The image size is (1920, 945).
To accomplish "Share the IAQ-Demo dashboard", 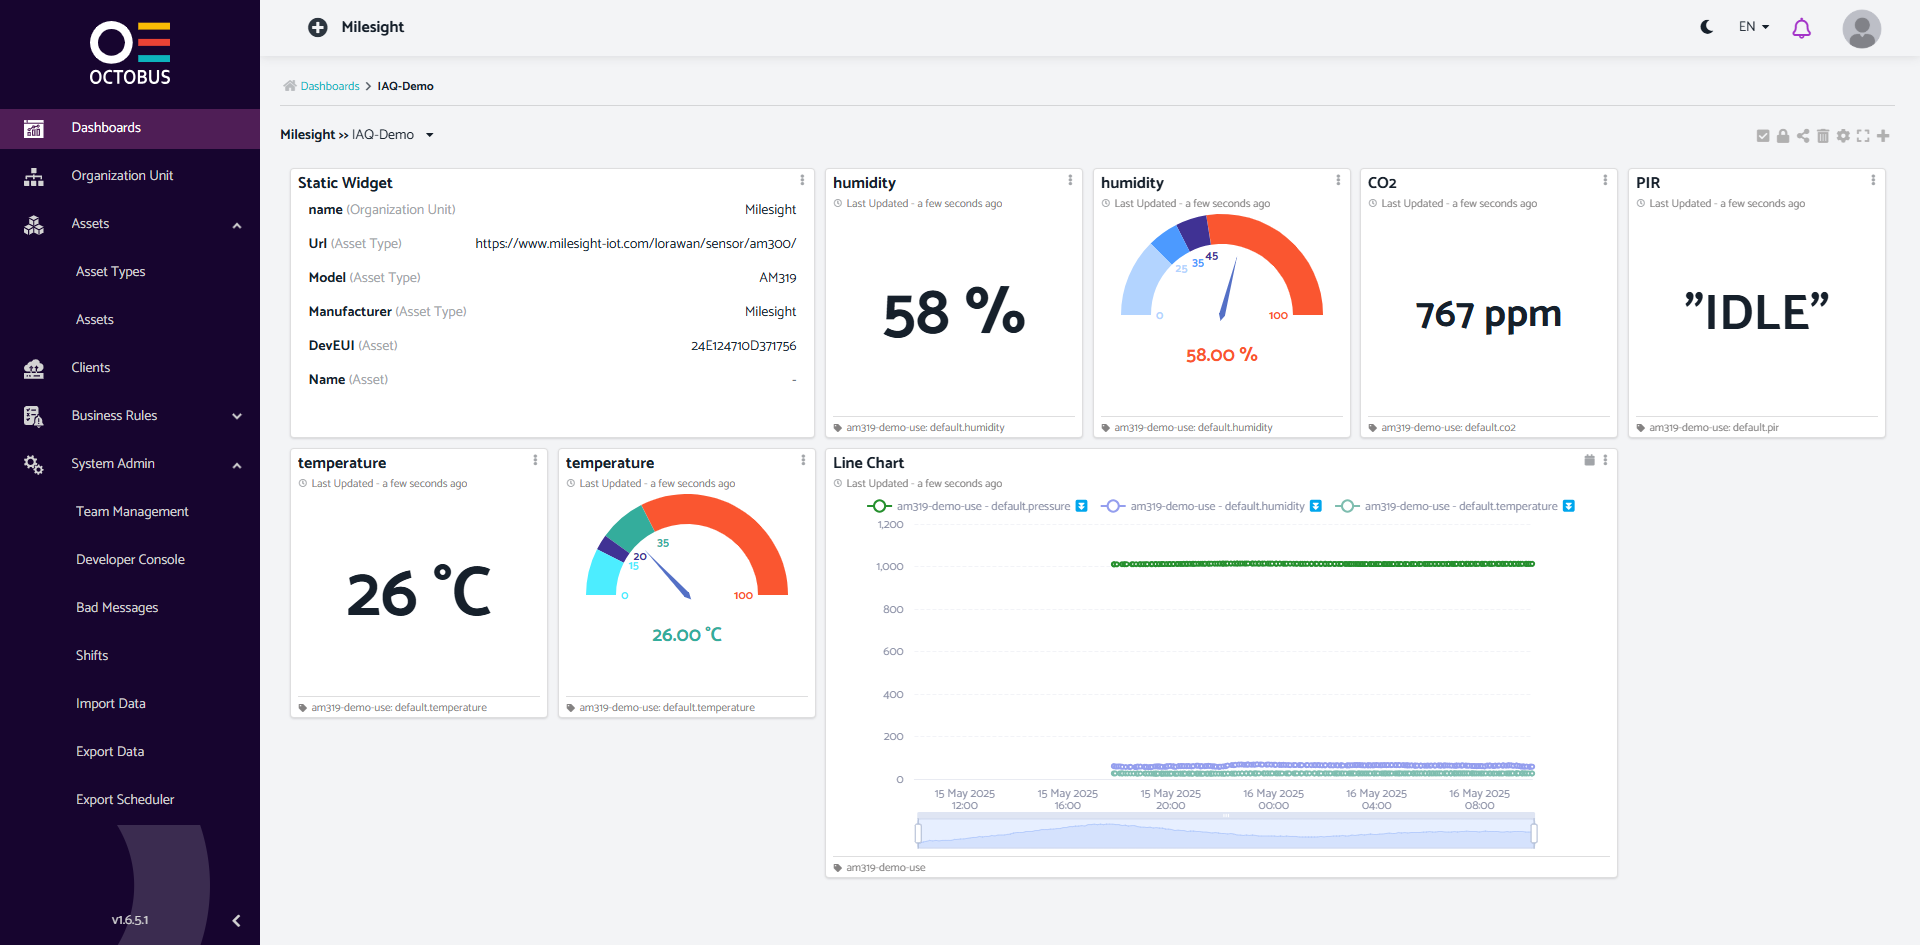I will pos(1803,136).
